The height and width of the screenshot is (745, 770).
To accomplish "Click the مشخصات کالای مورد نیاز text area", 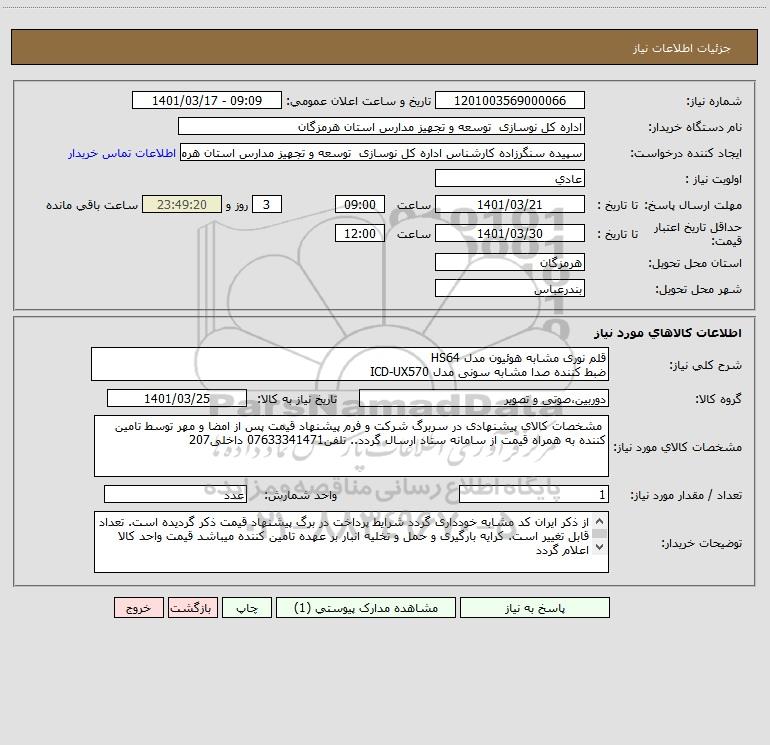I will 351,446.
